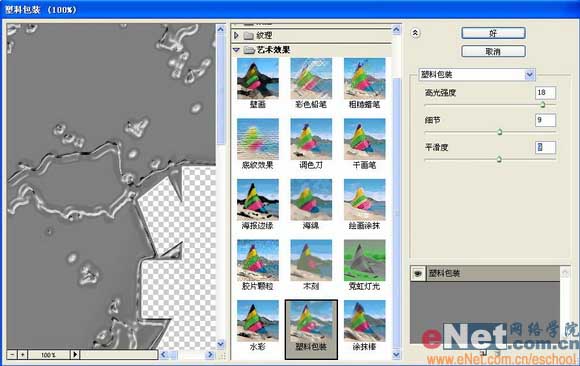Click the filter list scroll down arrow
580x366 pixels.
pos(396,355)
